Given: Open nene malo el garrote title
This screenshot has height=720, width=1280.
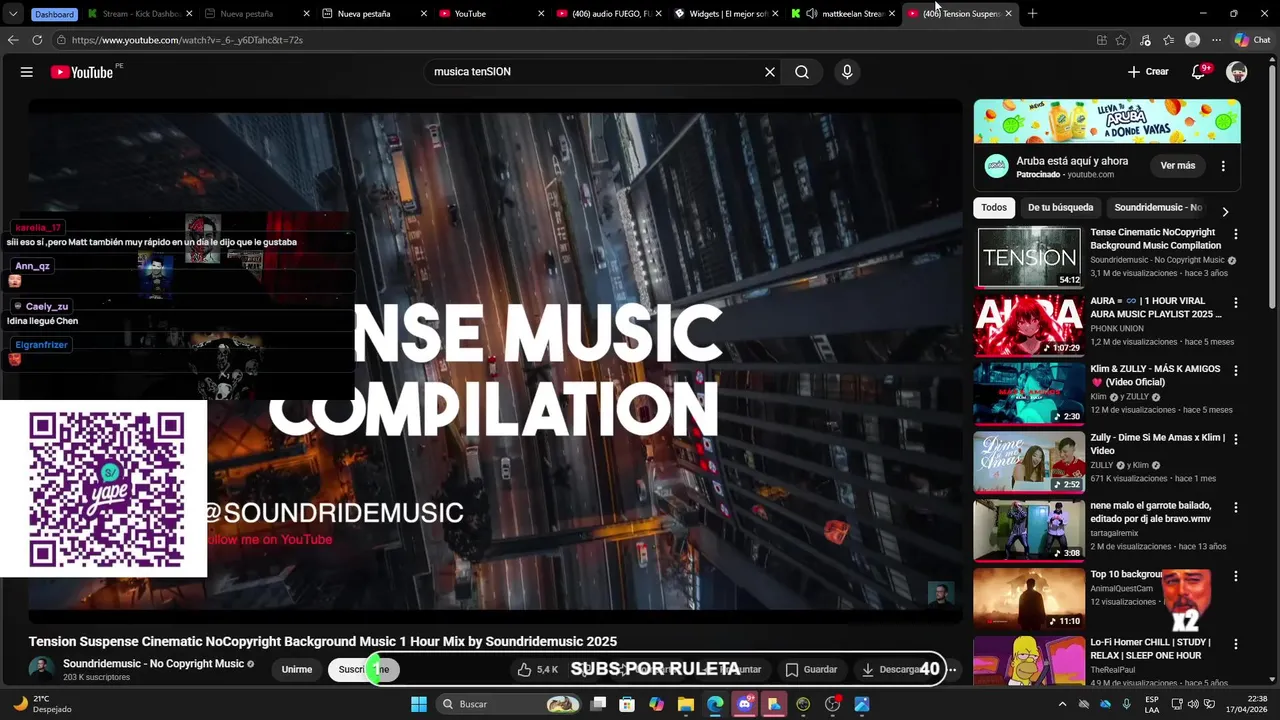Looking at the screenshot, I should [x=1151, y=512].
